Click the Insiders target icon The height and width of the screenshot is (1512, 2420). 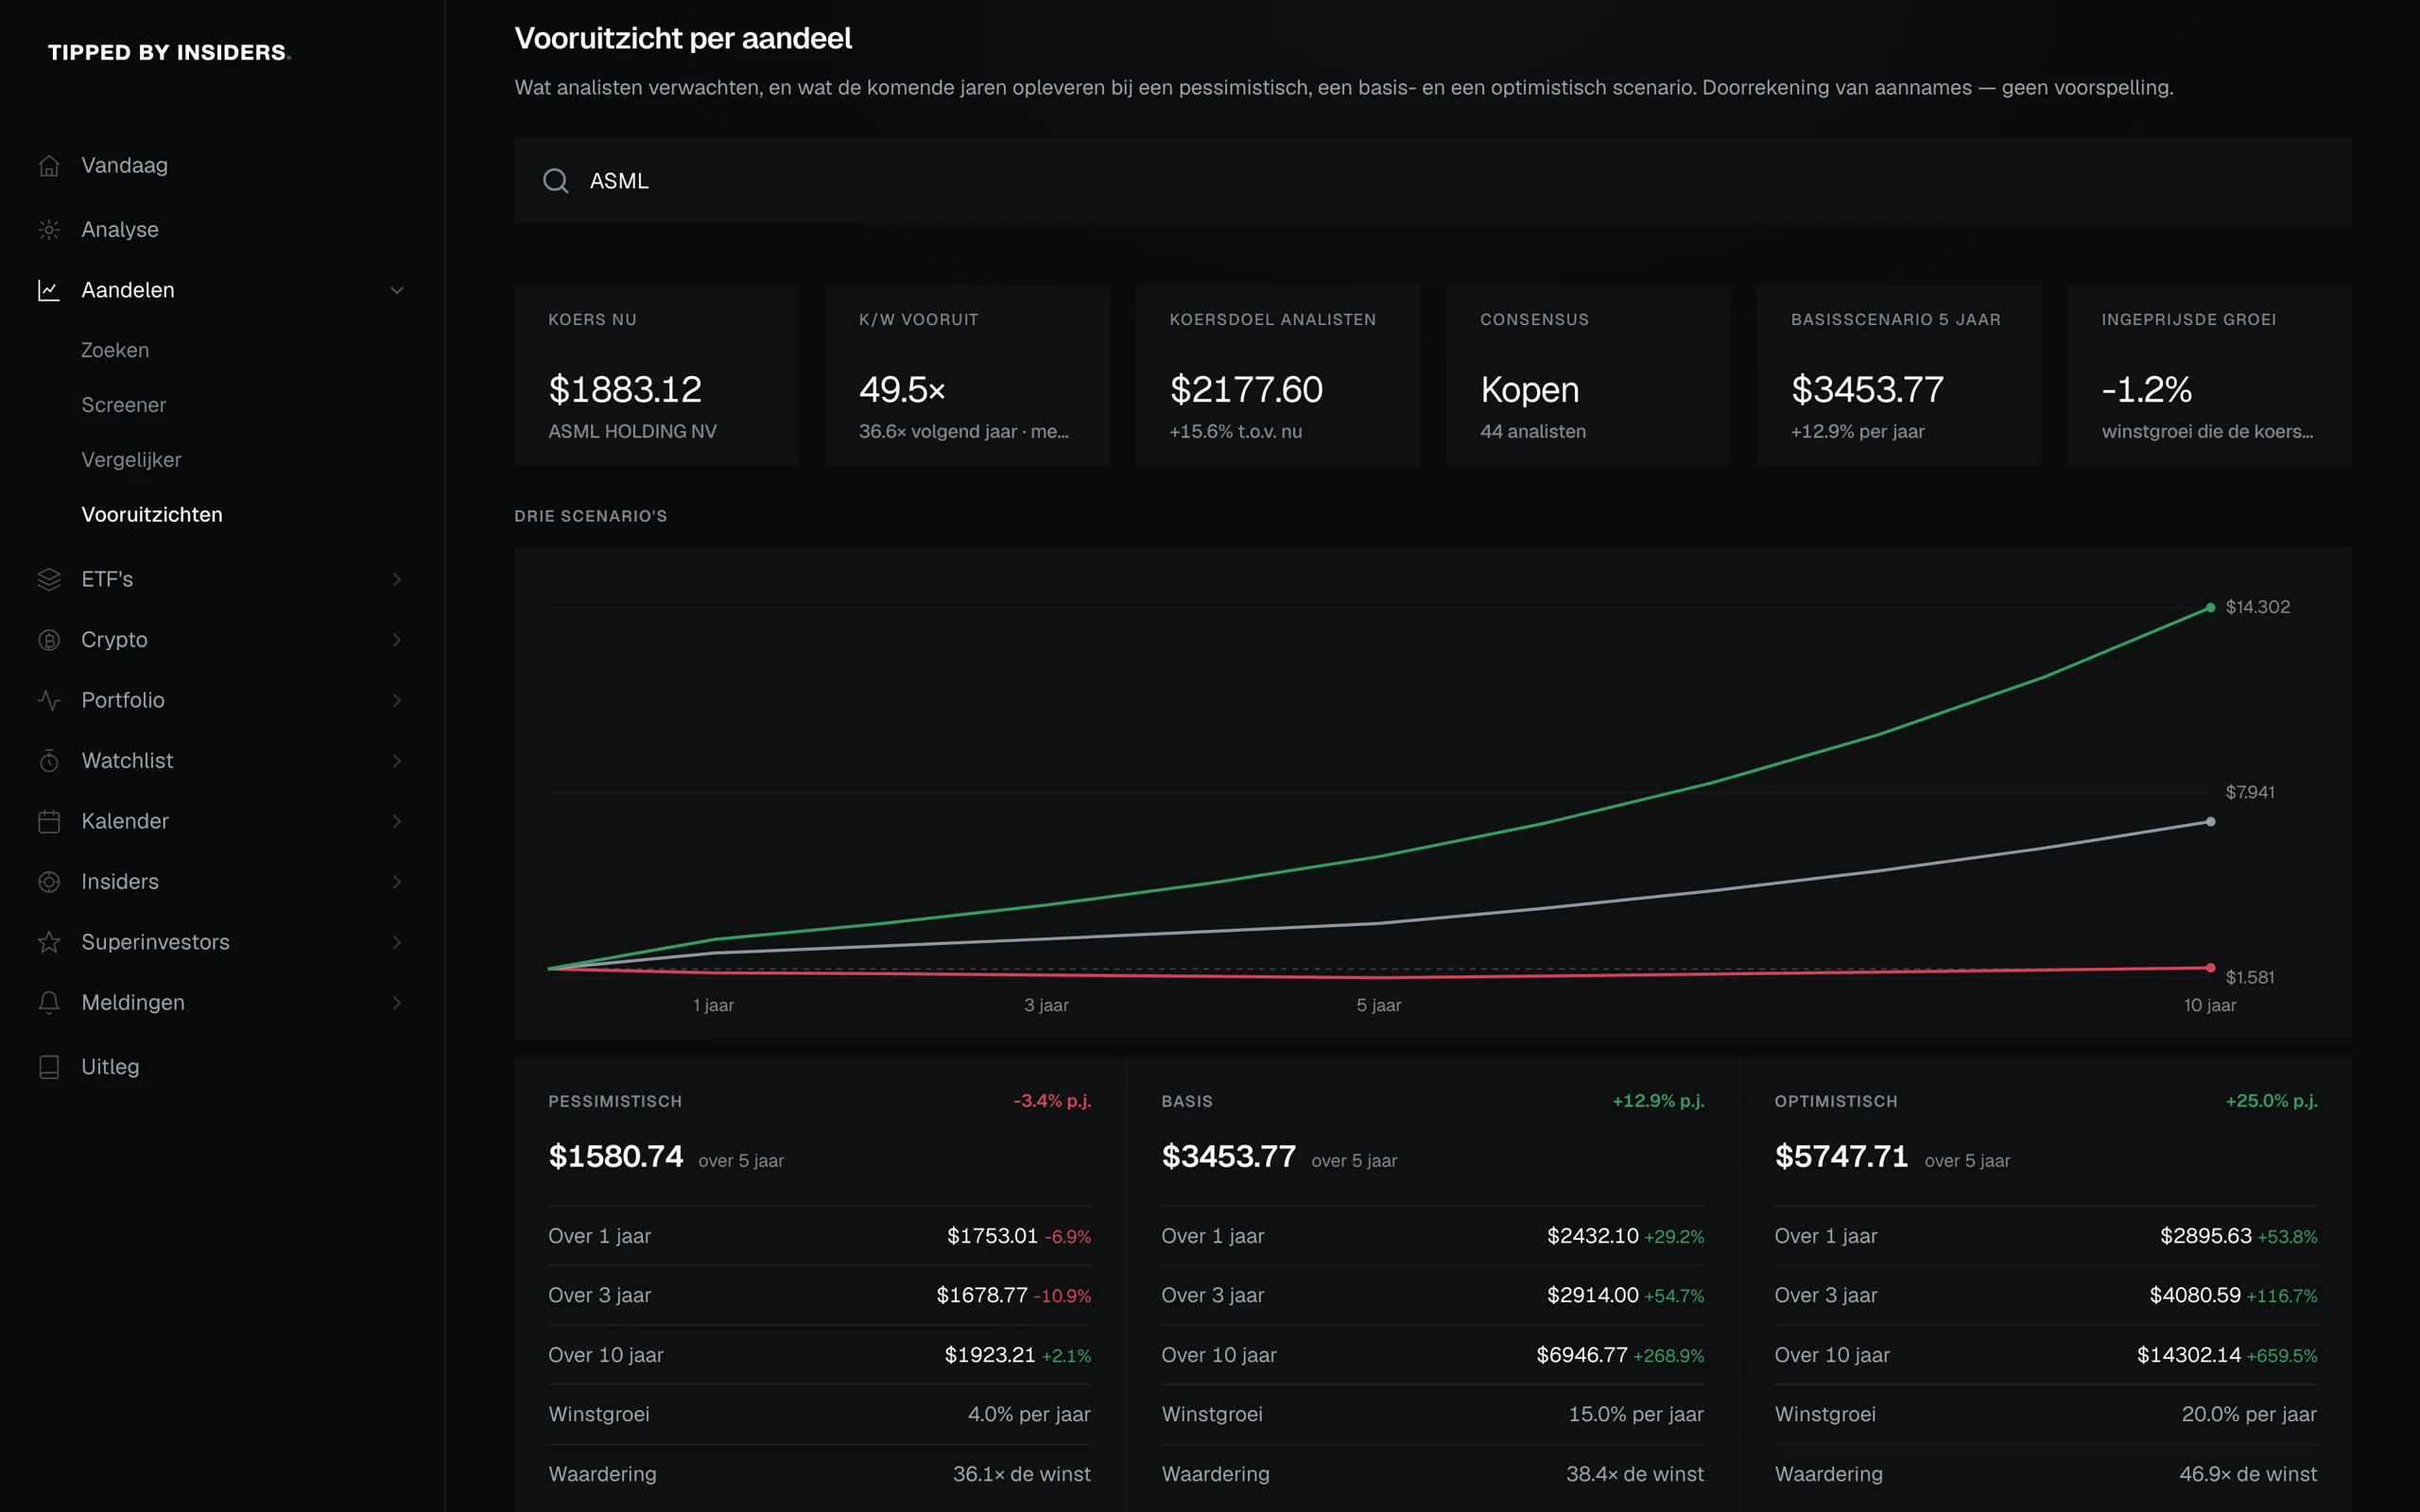click(x=49, y=882)
